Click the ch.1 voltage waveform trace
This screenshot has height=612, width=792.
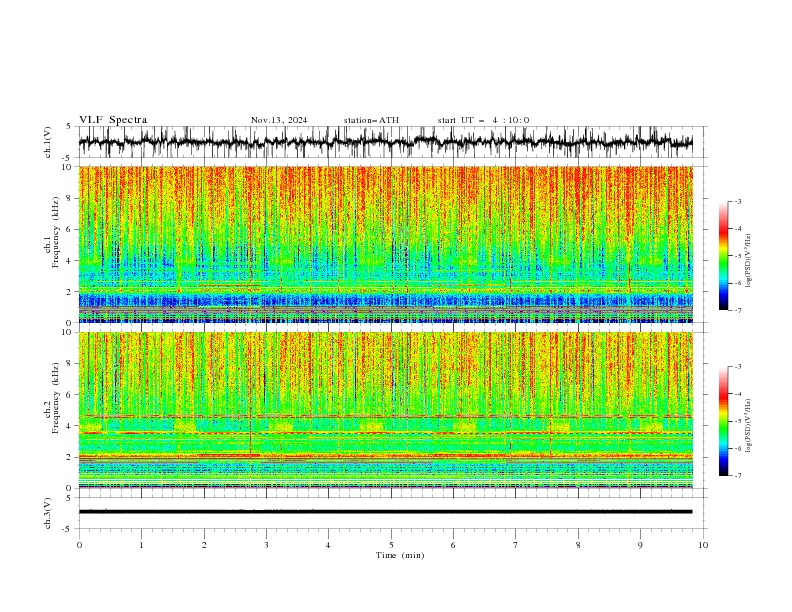pos(385,142)
